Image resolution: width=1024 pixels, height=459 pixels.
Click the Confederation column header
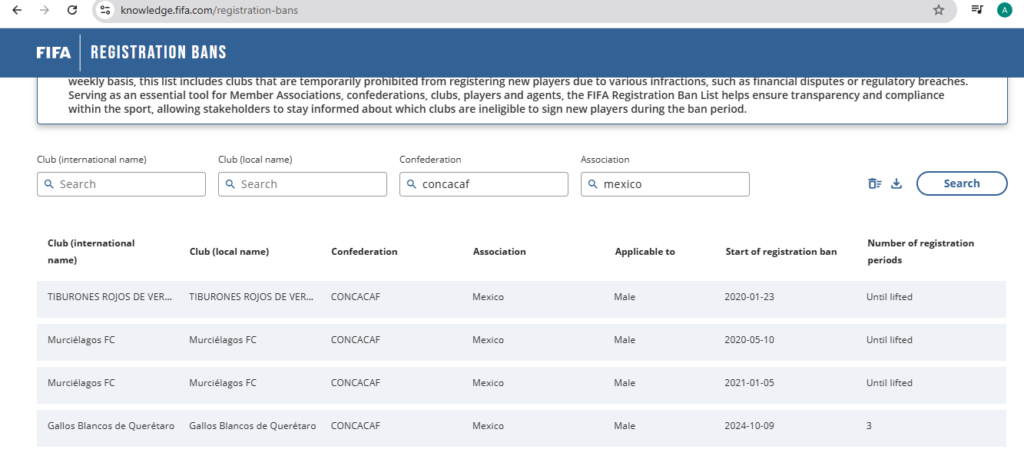click(x=364, y=251)
